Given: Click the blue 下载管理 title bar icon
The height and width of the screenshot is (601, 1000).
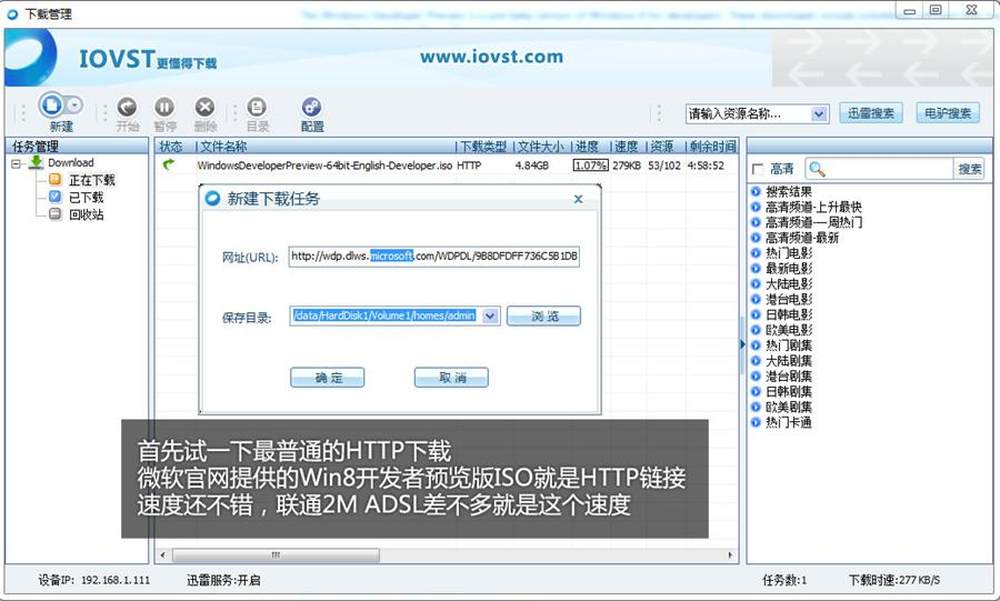Looking at the screenshot, I should pyautogui.click(x=12, y=13).
